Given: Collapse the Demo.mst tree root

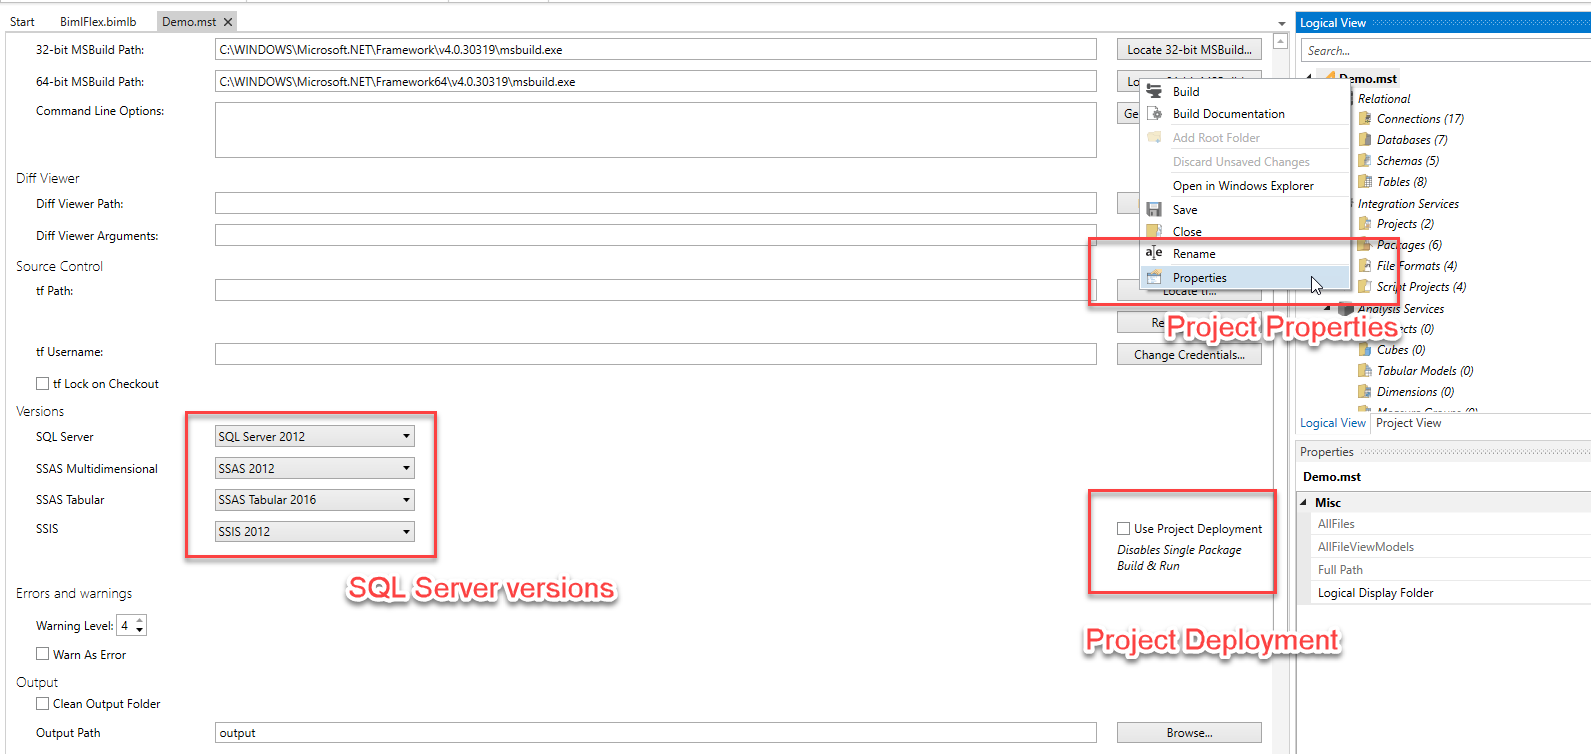Looking at the screenshot, I should coord(1309,77).
